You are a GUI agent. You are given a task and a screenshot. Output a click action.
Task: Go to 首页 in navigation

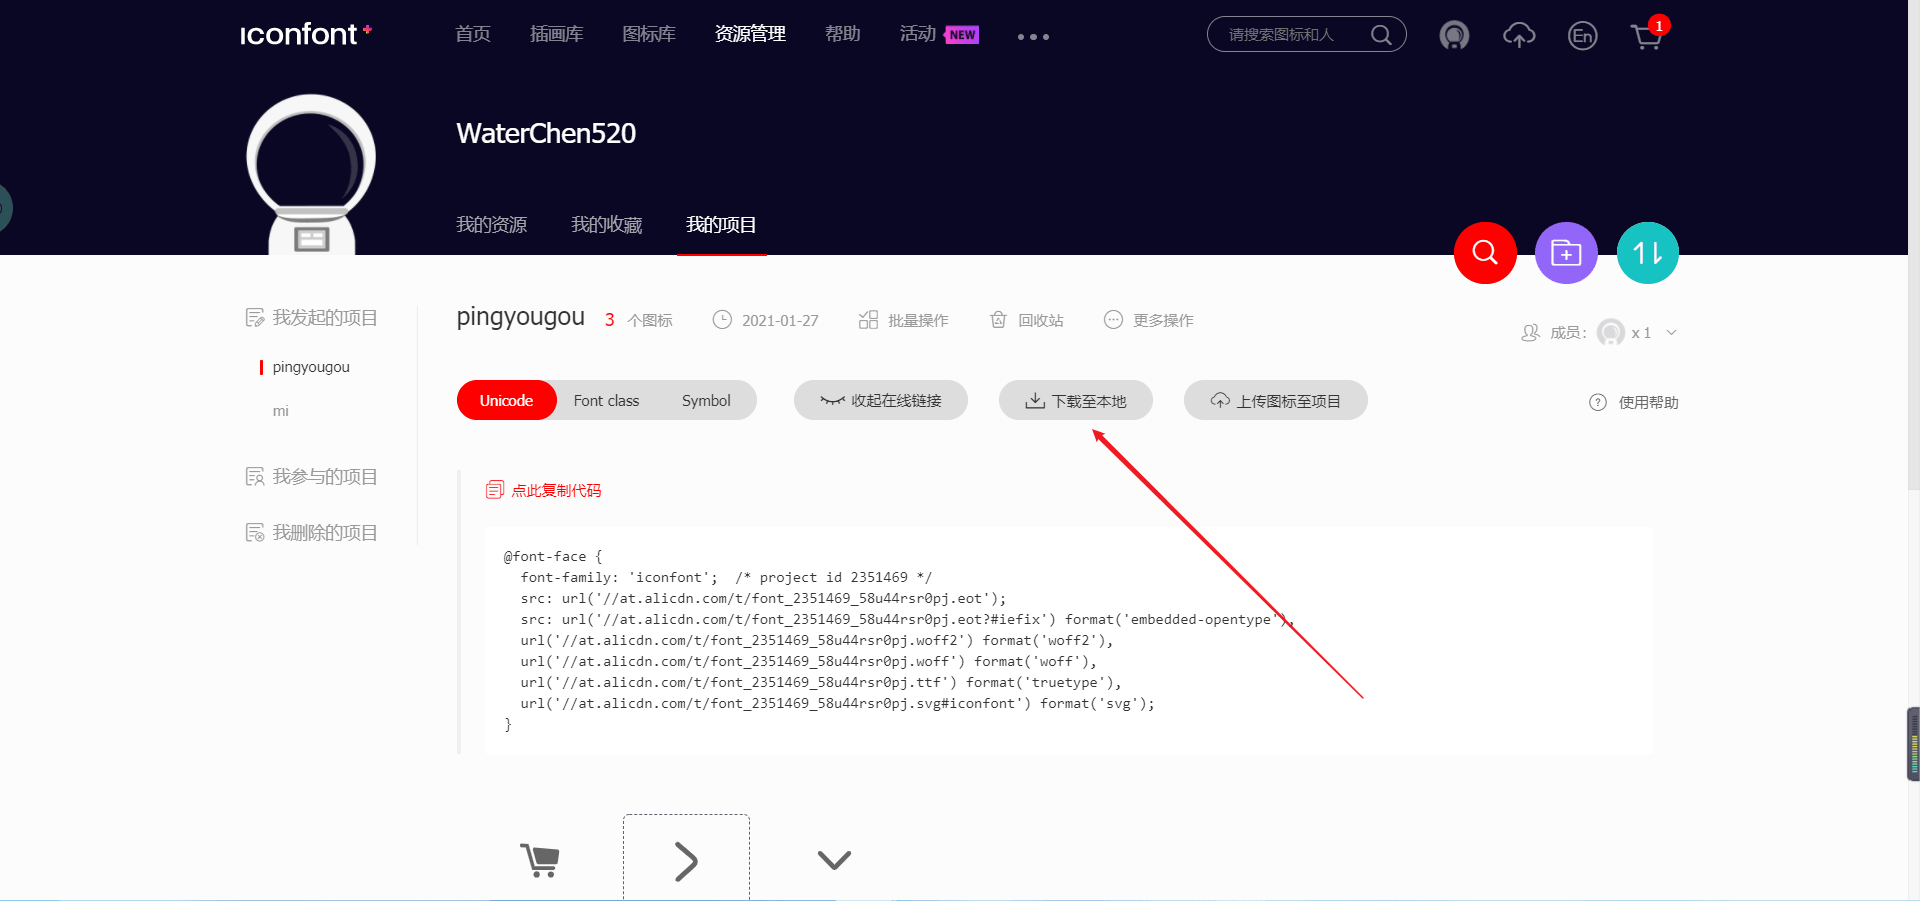(473, 34)
